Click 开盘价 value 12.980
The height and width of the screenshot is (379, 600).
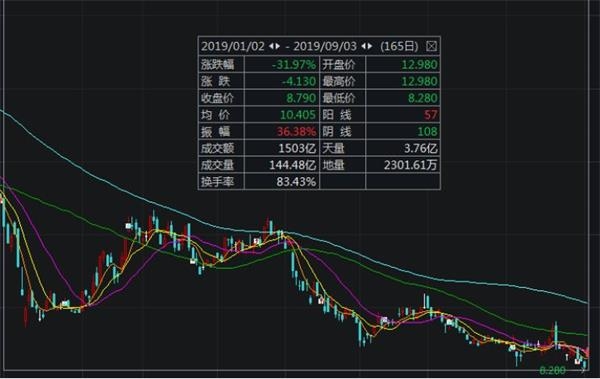pyautogui.click(x=419, y=64)
